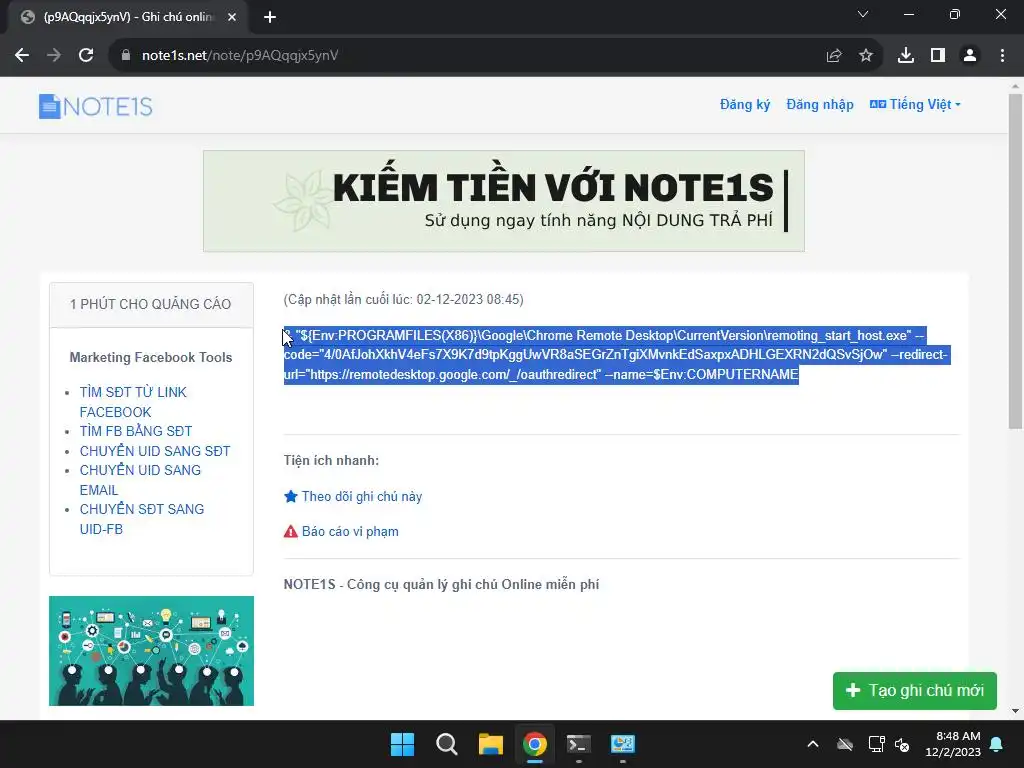This screenshot has height=768, width=1024.
Task: Share this page via share icon
Action: pyautogui.click(x=834, y=56)
